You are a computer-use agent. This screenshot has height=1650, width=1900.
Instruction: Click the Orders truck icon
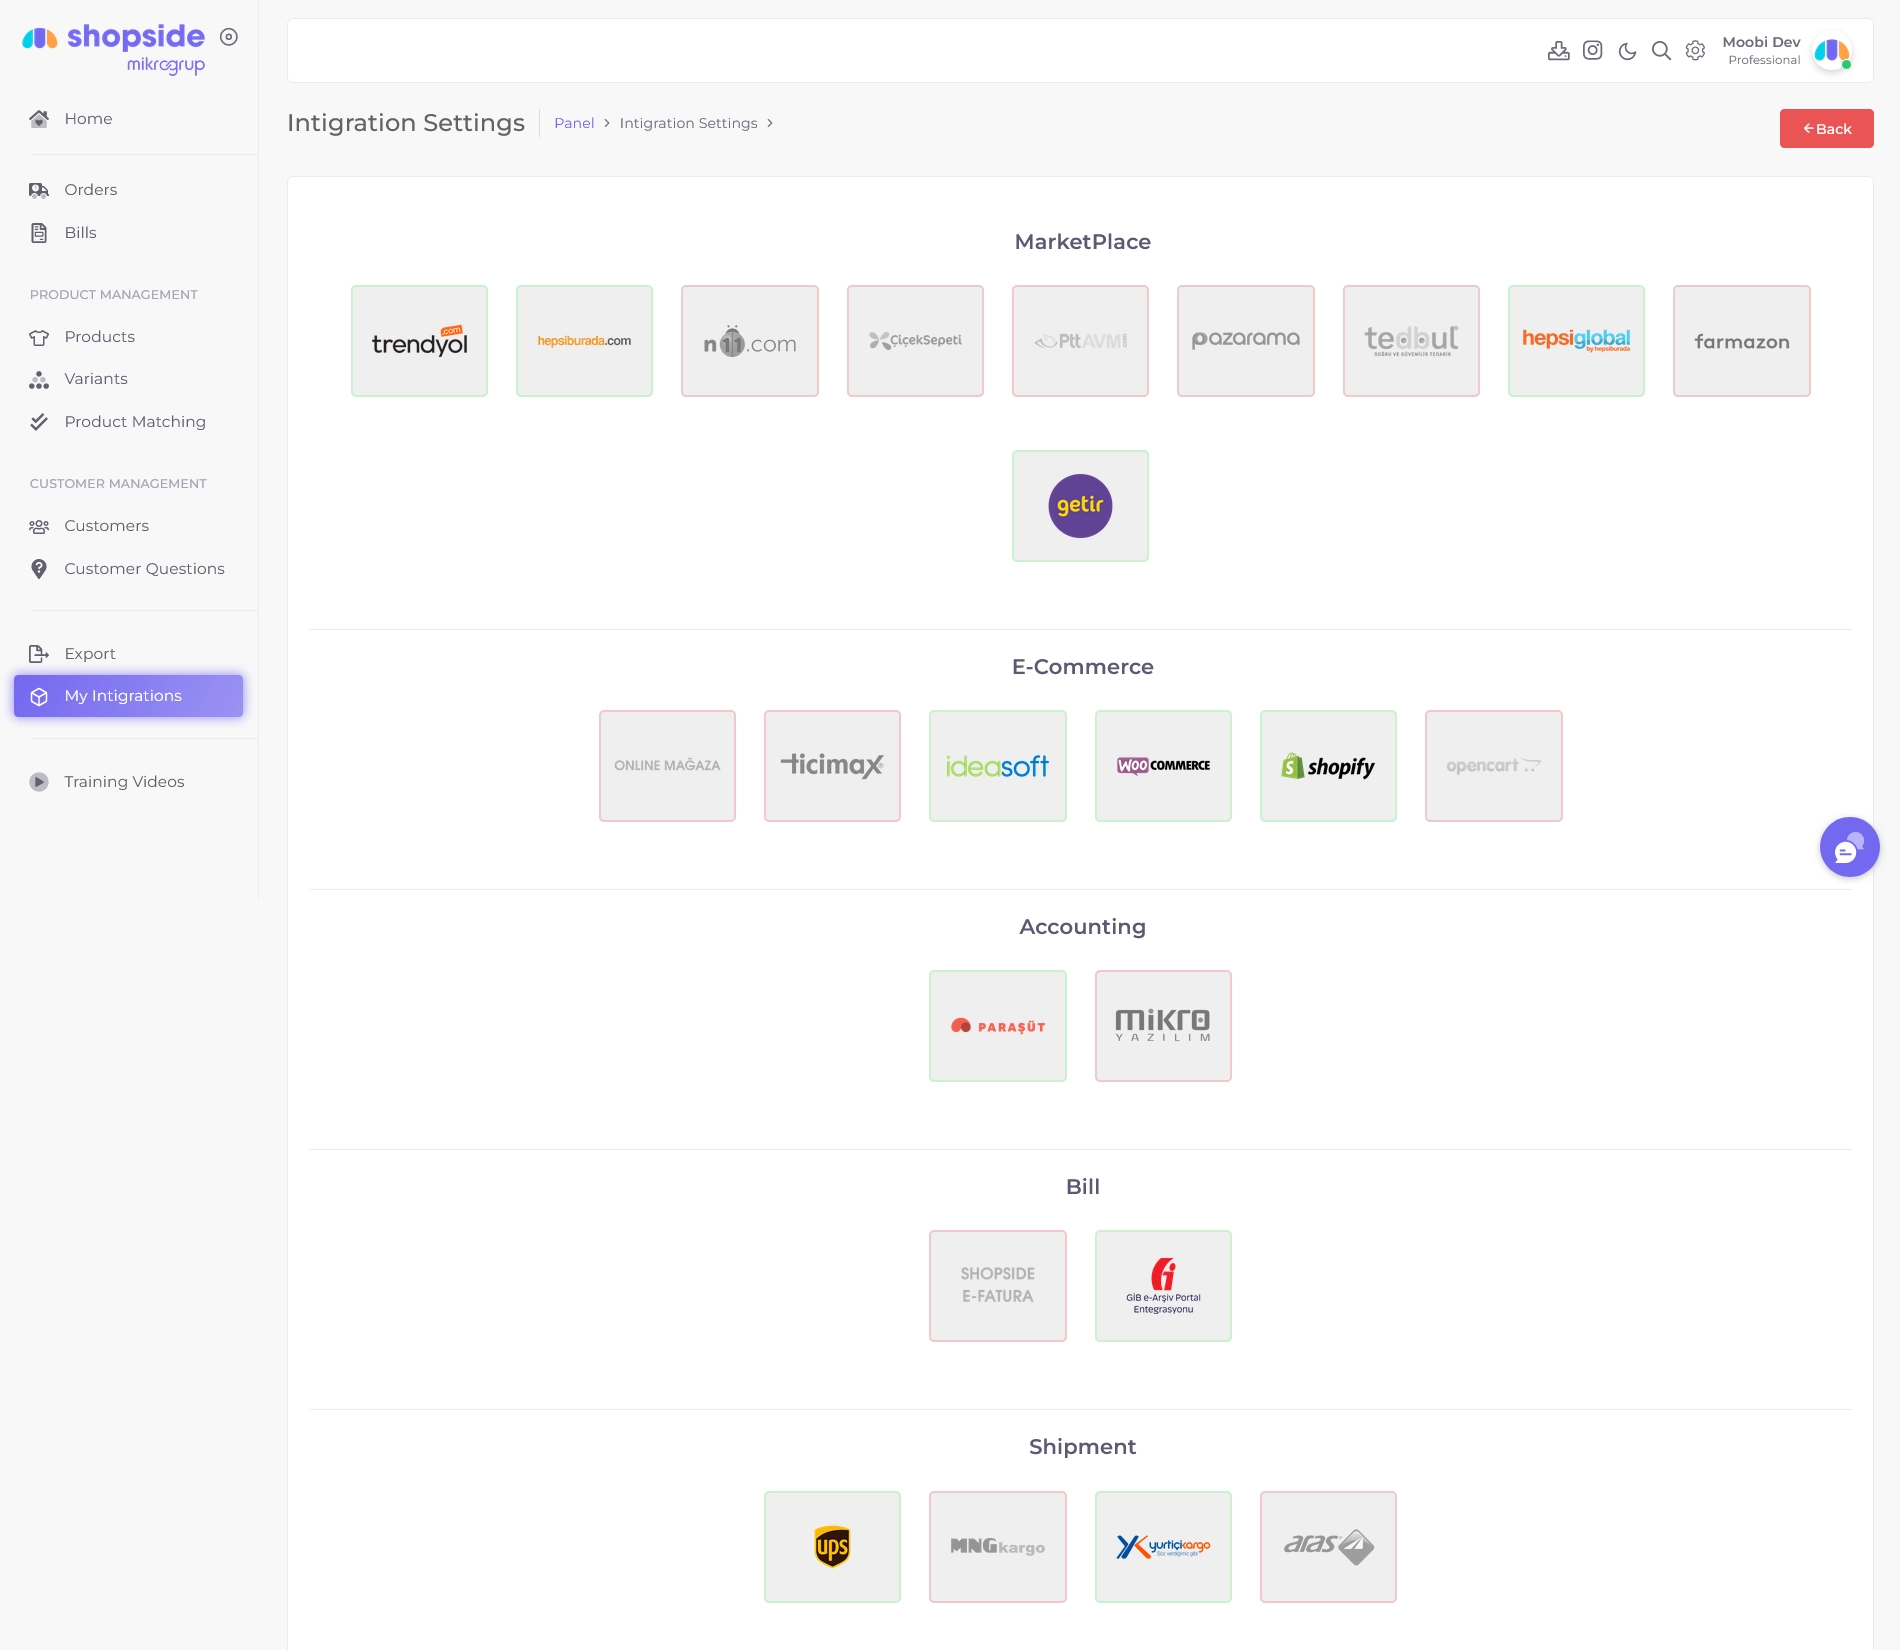point(39,190)
